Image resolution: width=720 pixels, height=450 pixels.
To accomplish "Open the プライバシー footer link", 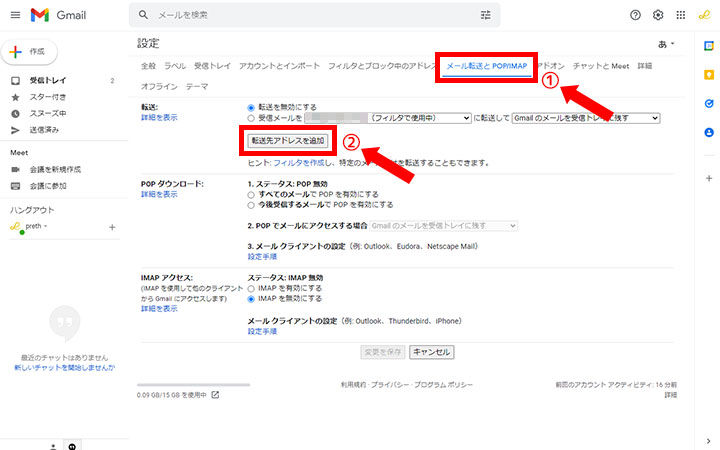I will pos(390,385).
